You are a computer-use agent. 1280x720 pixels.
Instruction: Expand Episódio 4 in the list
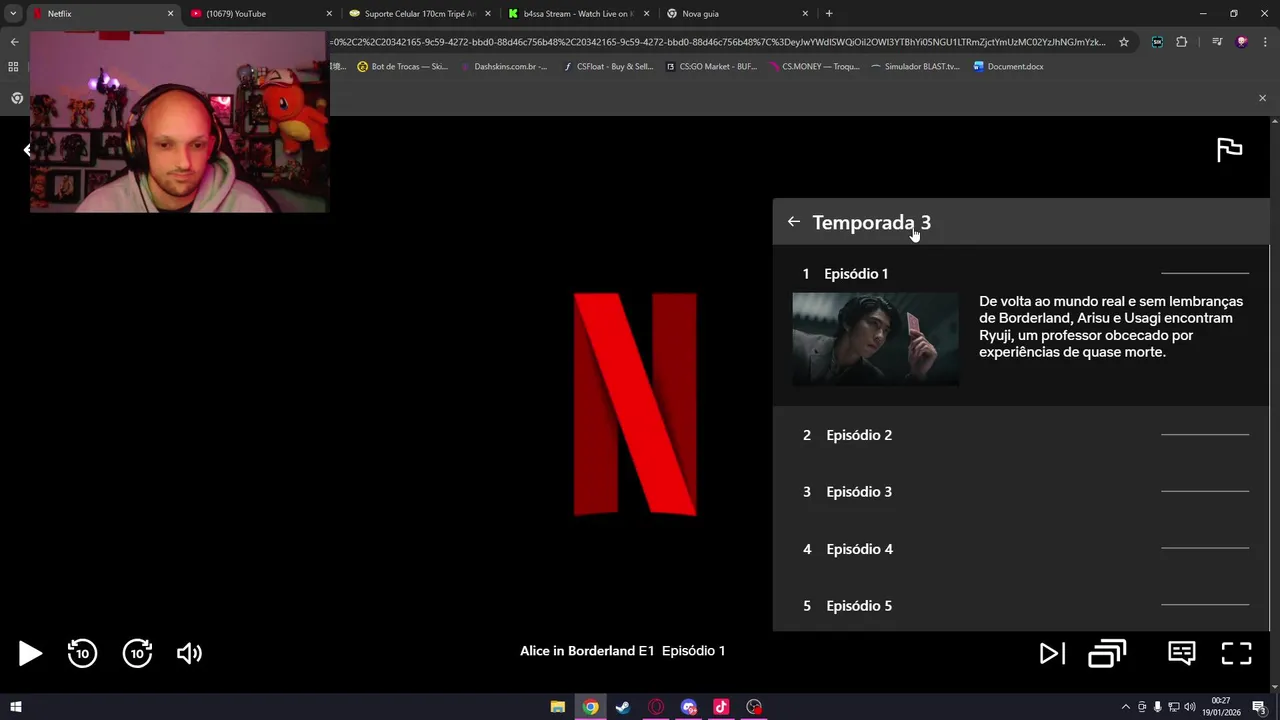[x=1021, y=549]
